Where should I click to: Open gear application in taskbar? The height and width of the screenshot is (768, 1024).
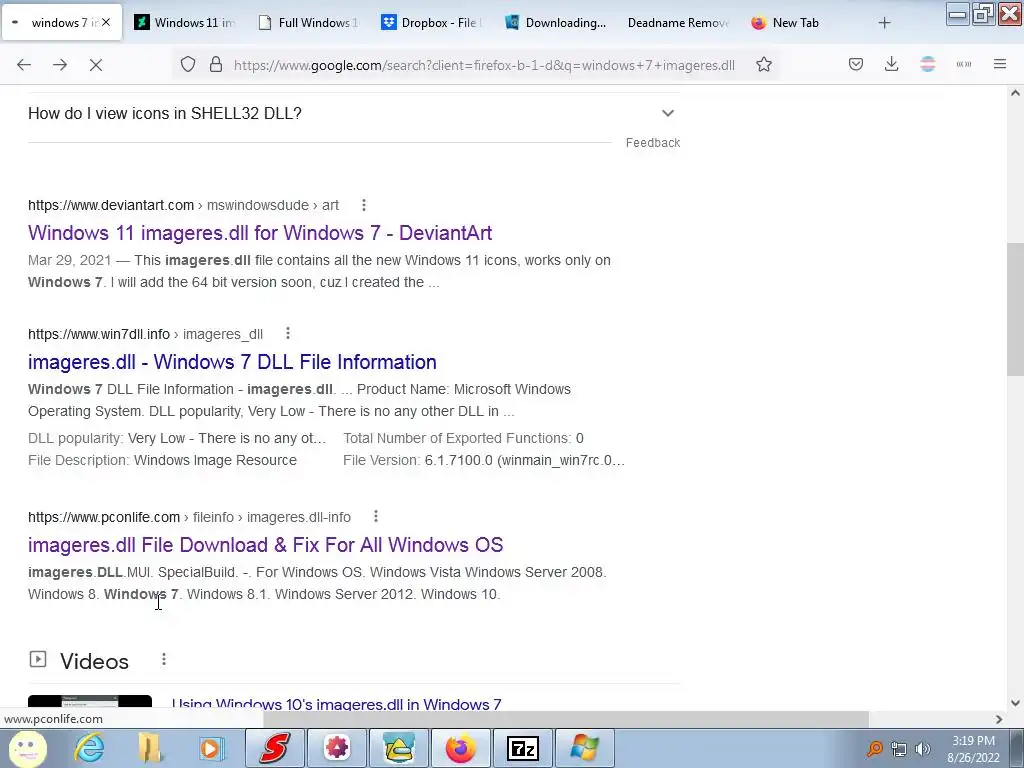point(337,748)
